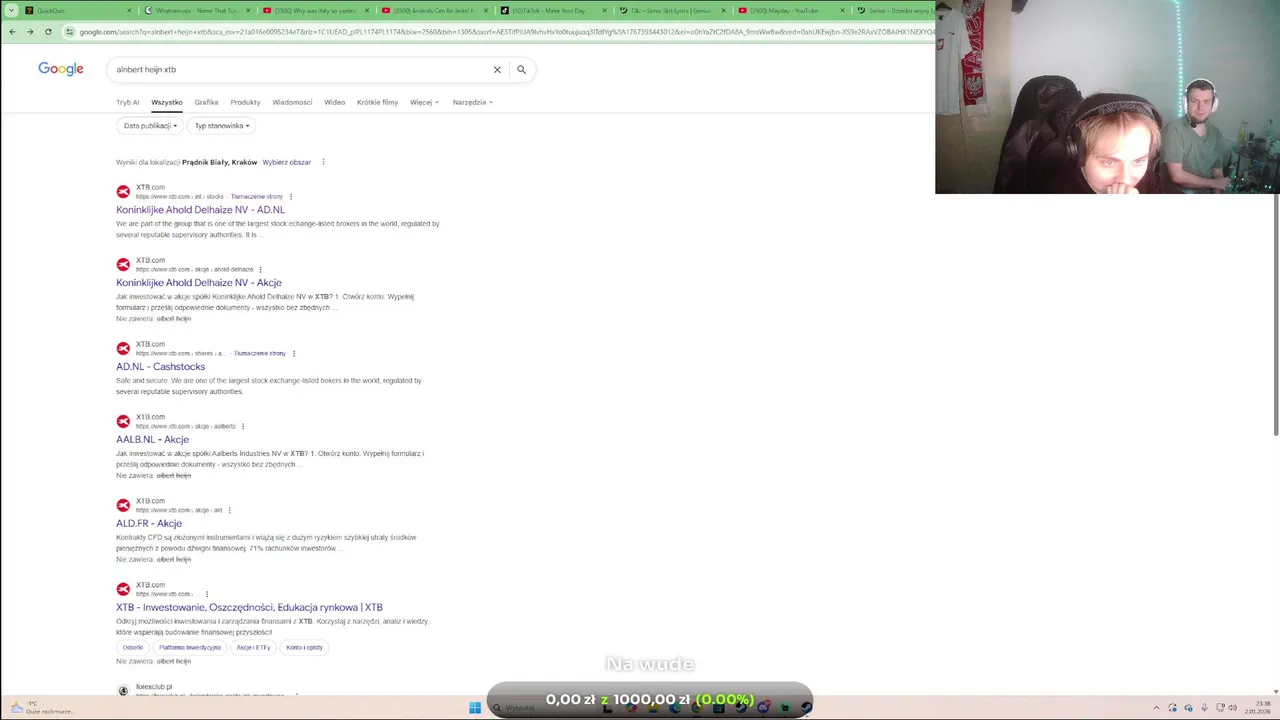Switch to Wiadomości tab

pos(292,102)
